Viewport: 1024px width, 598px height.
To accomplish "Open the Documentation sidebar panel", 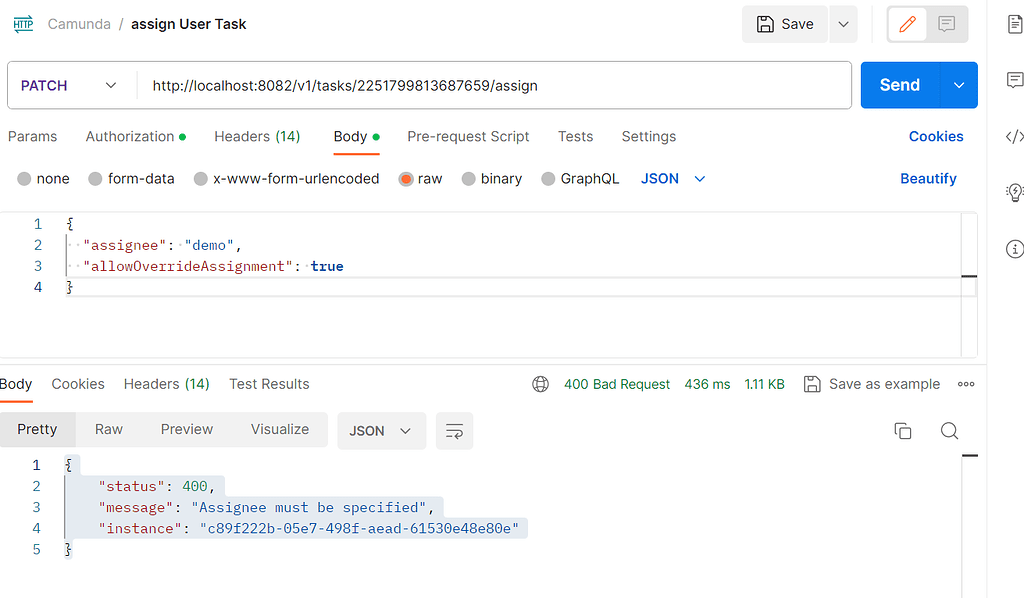I will coord(1015,24).
